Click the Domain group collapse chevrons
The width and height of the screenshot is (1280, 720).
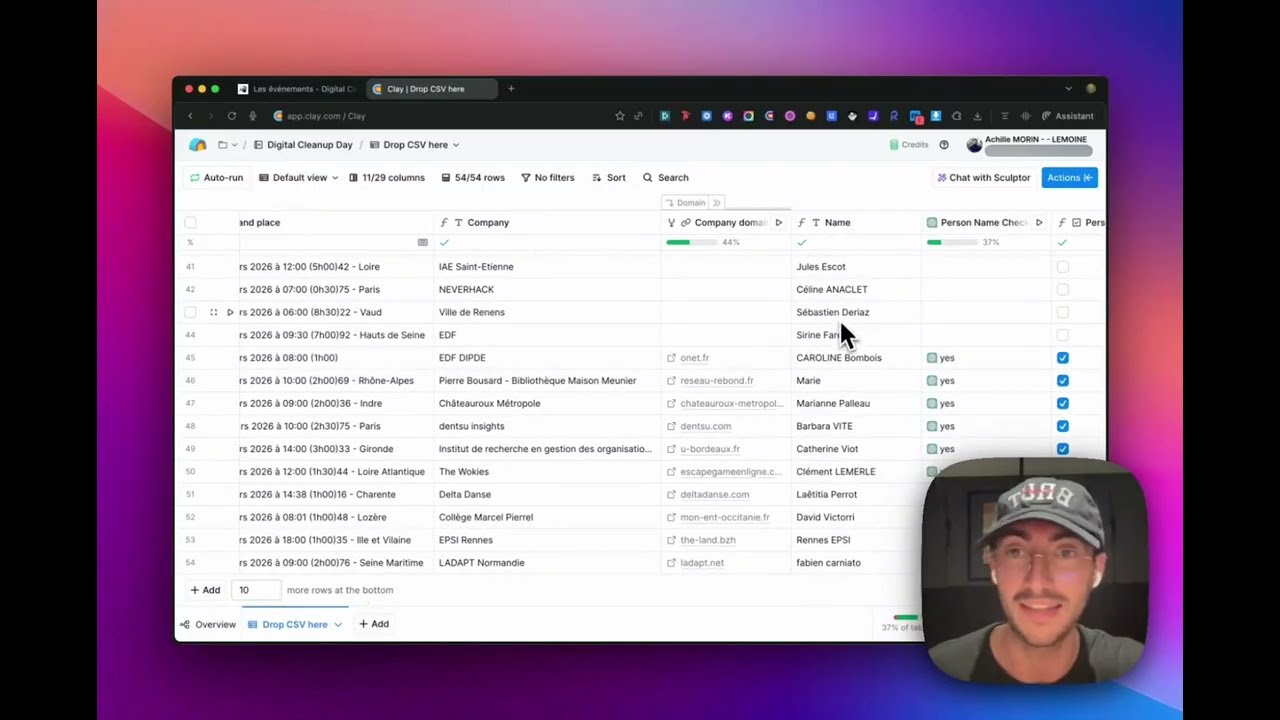click(716, 203)
